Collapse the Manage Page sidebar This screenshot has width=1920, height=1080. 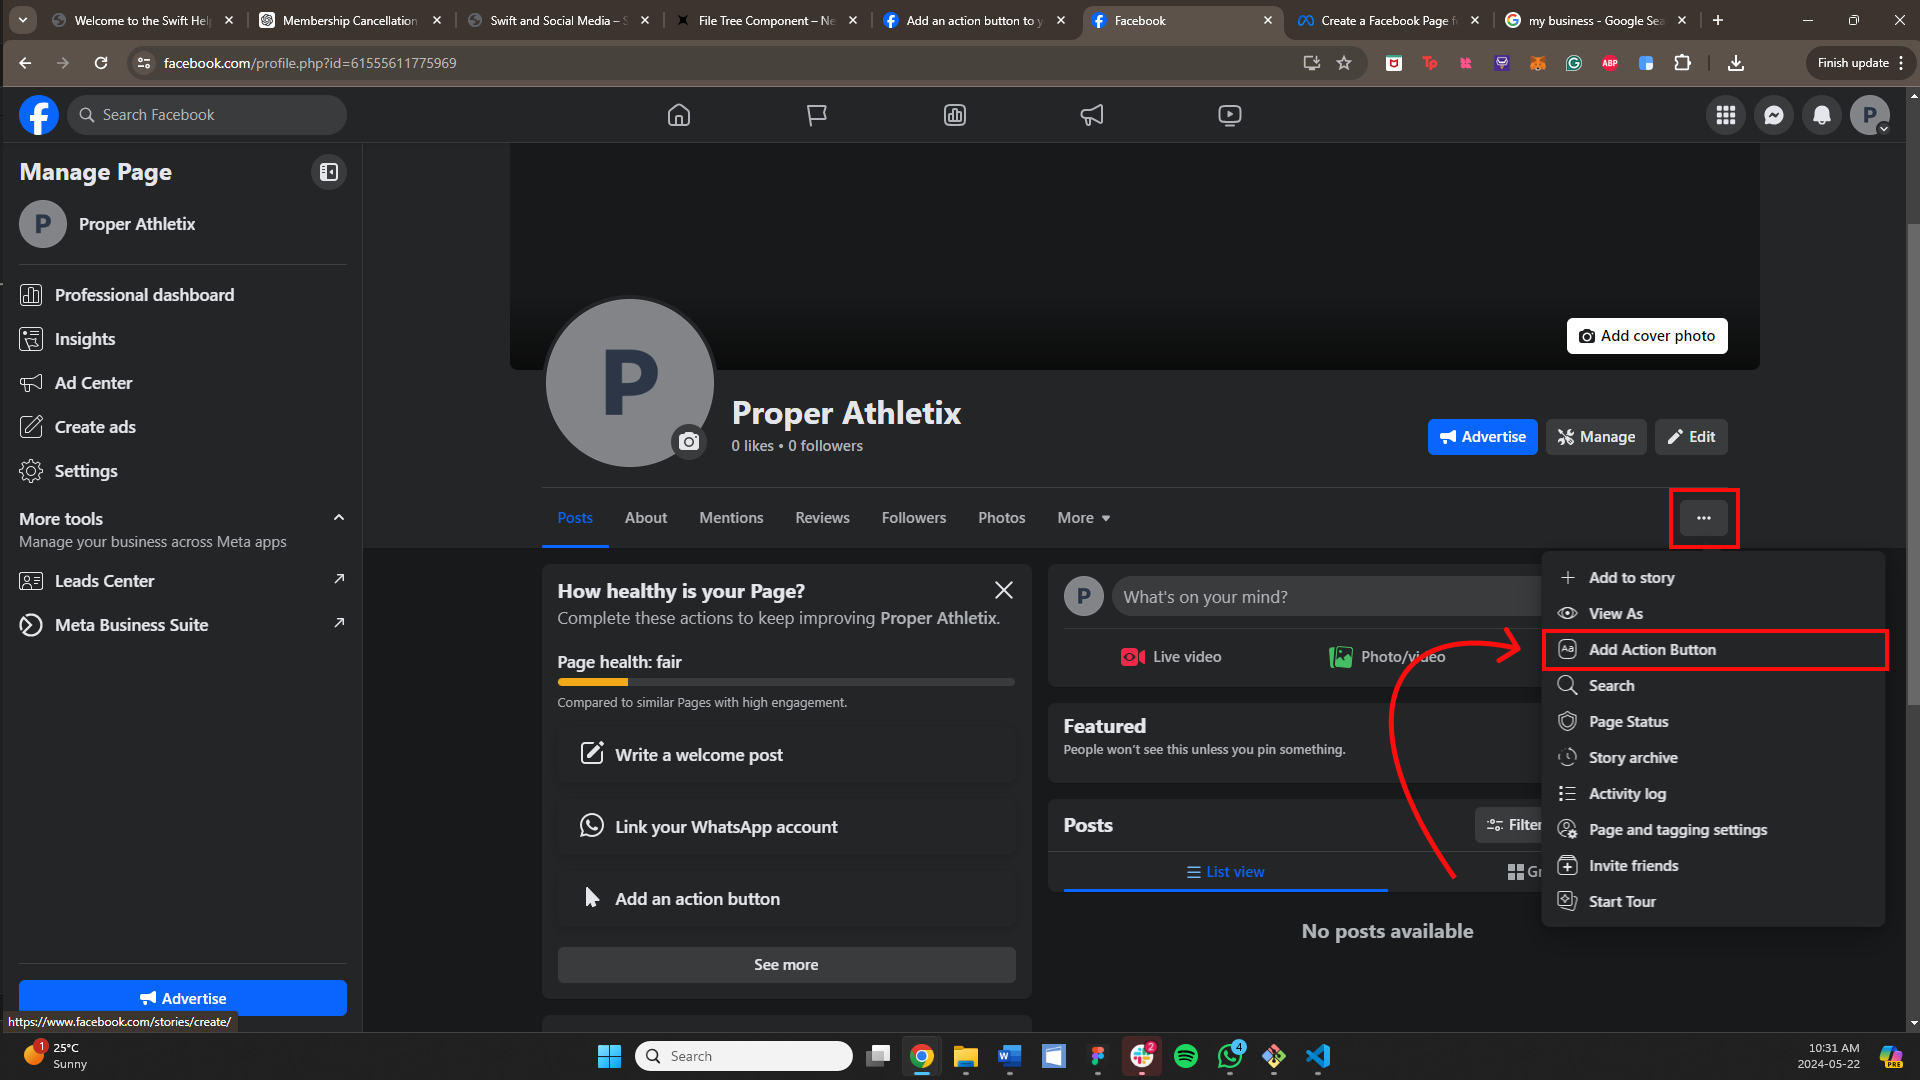[x=328, y=172]
